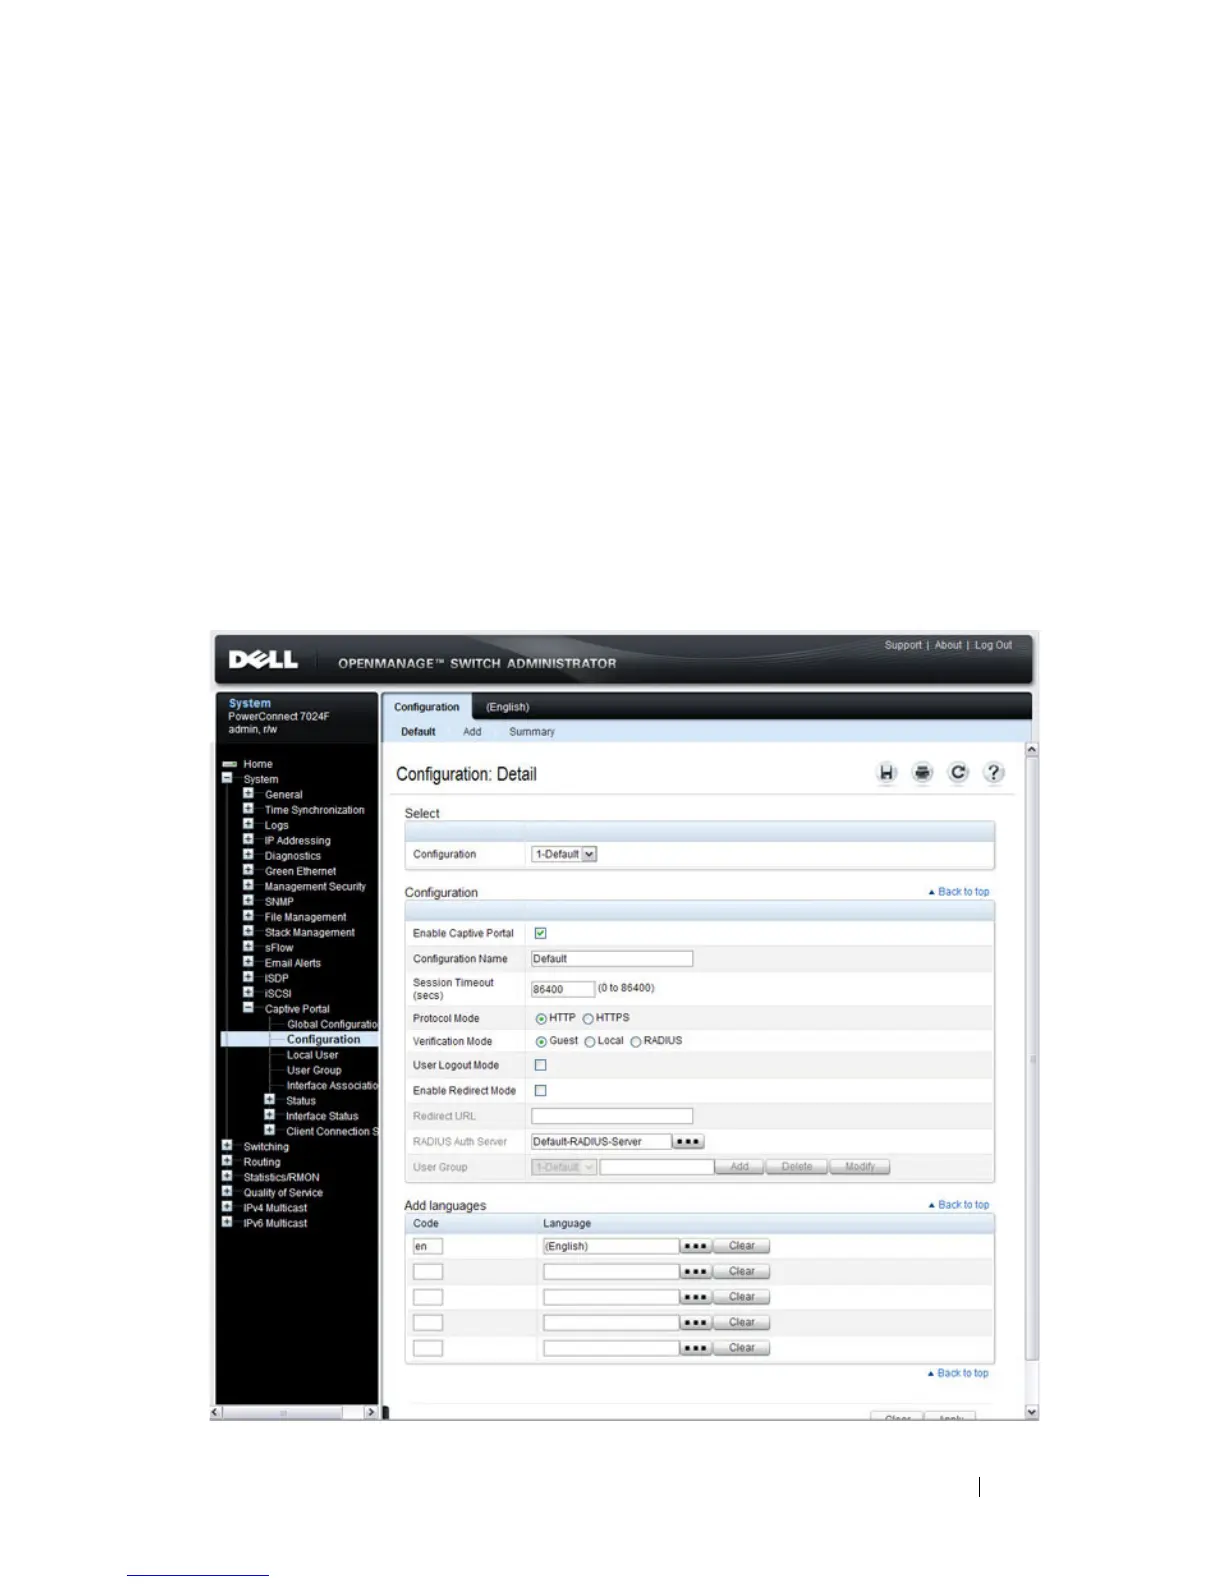This screenshot has height=1584, width=1224.
Task: Click the Dell logo
Action: [263, 660]
